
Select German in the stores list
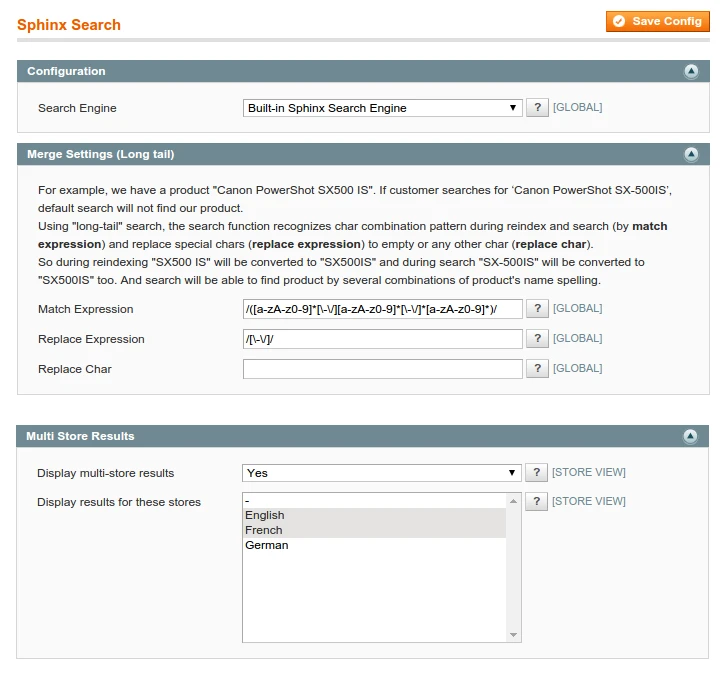click(x=374, y=546)
